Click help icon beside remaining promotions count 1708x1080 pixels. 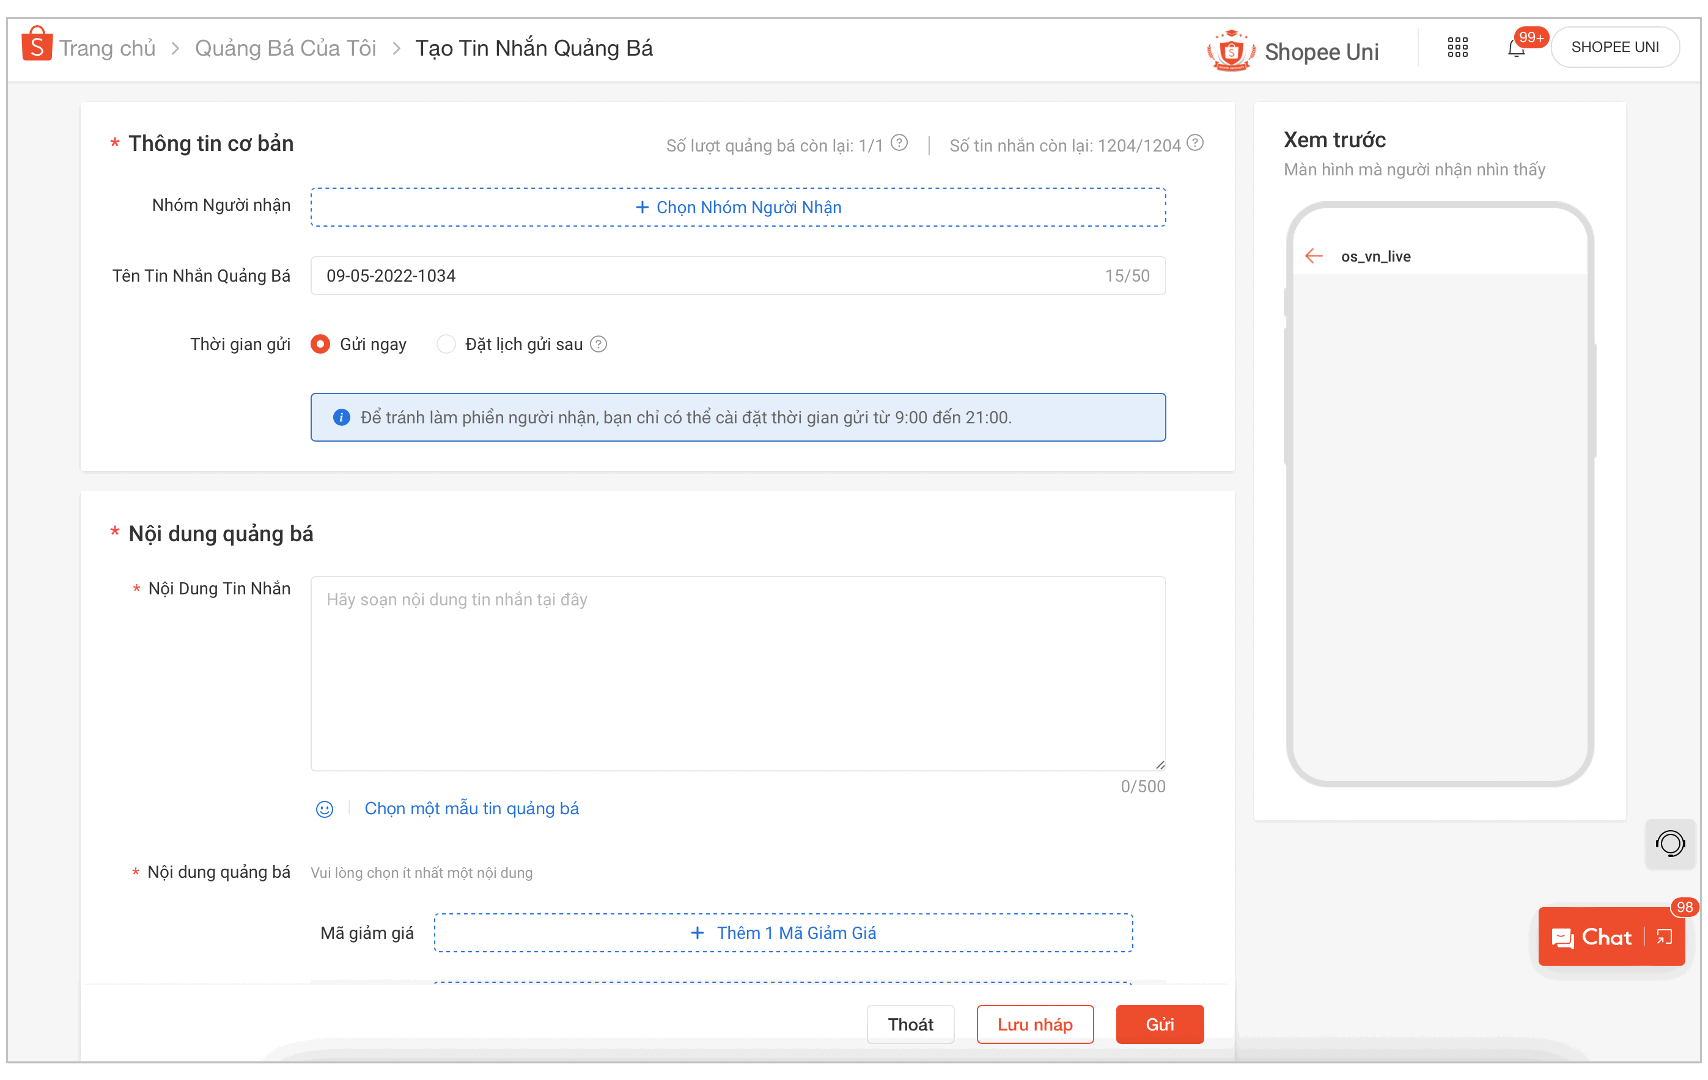click(899, 143)
